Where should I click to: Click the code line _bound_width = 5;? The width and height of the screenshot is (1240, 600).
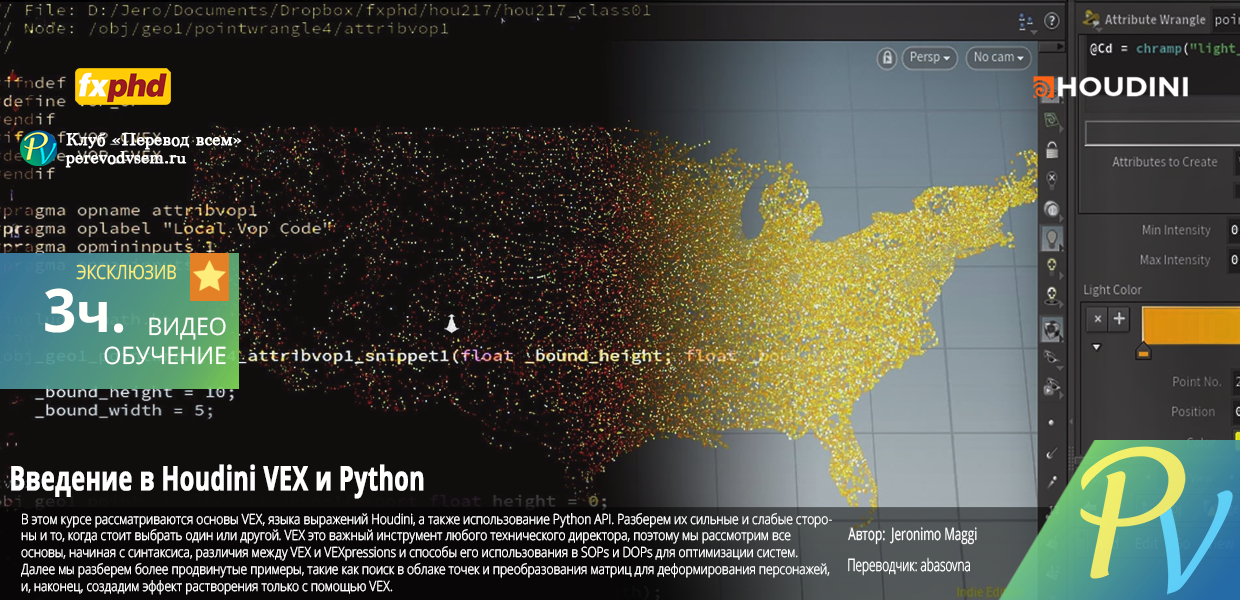126,410
